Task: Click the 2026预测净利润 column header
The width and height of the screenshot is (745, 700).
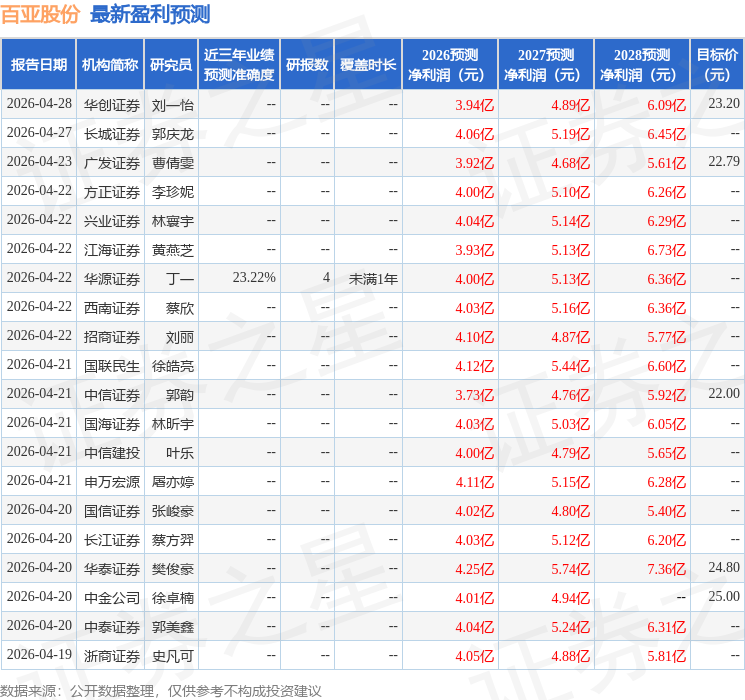Action: pos(450,65)
